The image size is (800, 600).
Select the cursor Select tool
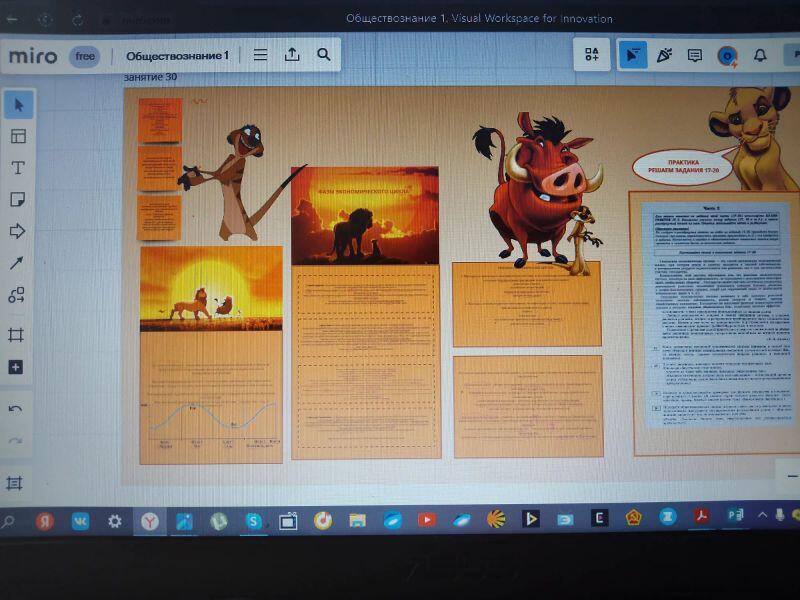[x=18, y=105]
